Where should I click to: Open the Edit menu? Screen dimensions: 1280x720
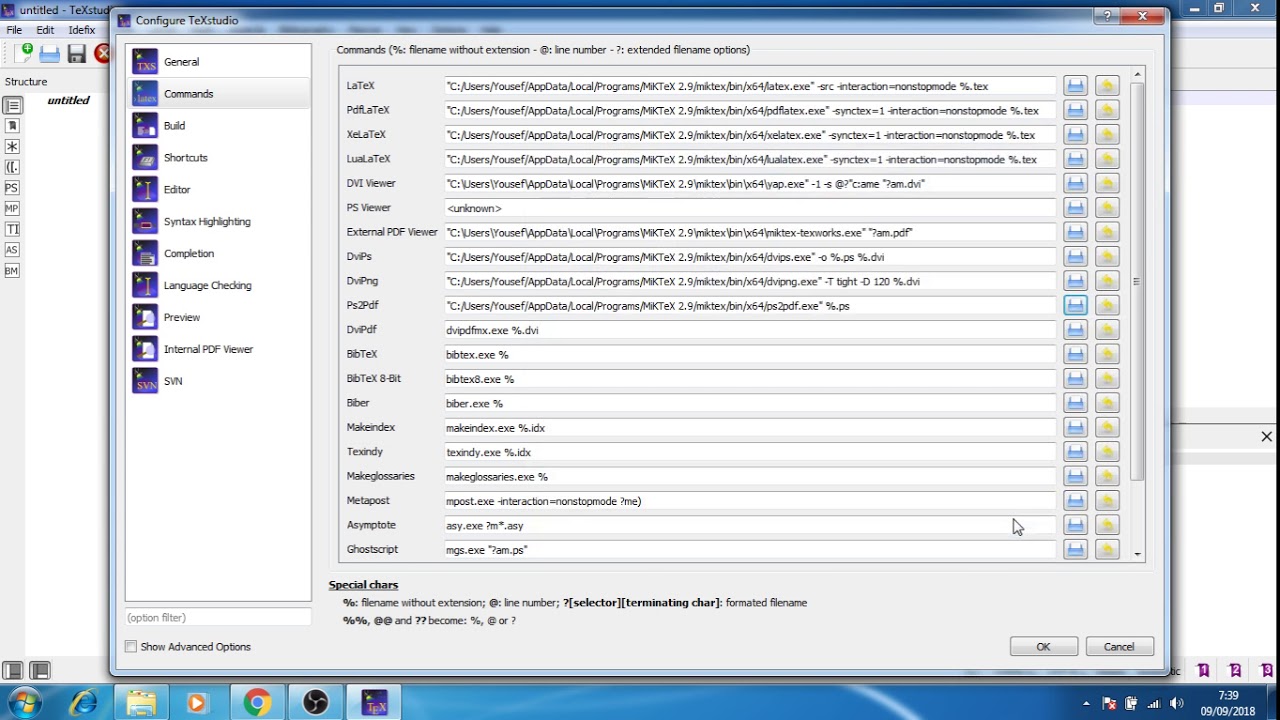coord(45,30)
